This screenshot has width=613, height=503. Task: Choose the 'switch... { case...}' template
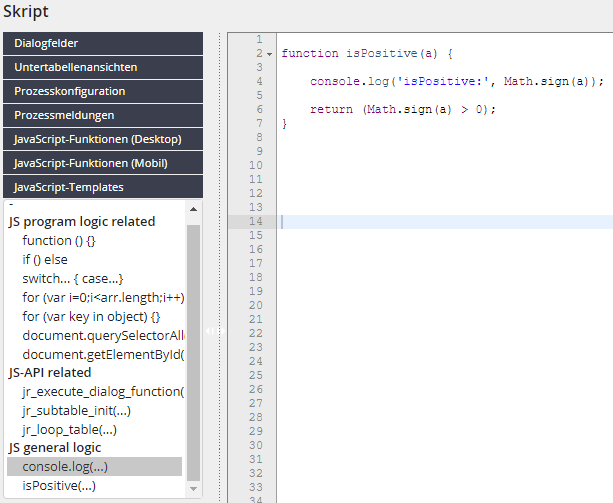pos(72,278)
